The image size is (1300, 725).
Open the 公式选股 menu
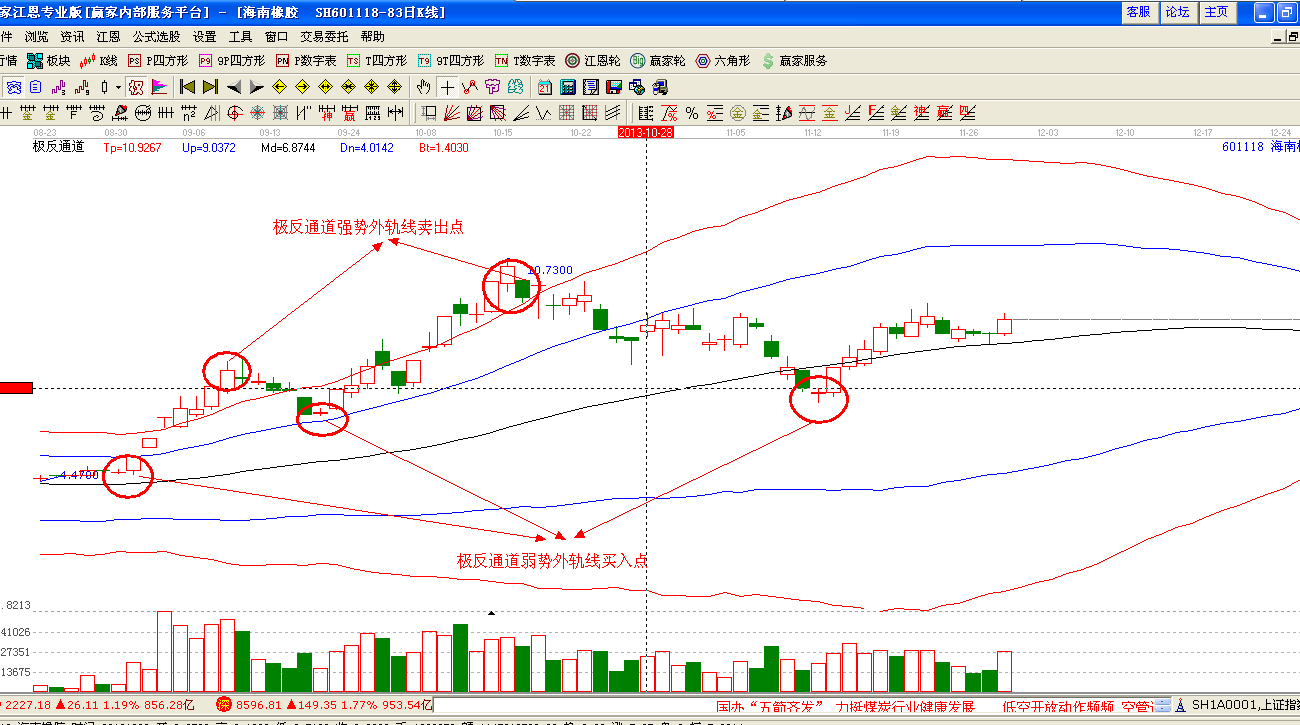[x=156, y=36]
